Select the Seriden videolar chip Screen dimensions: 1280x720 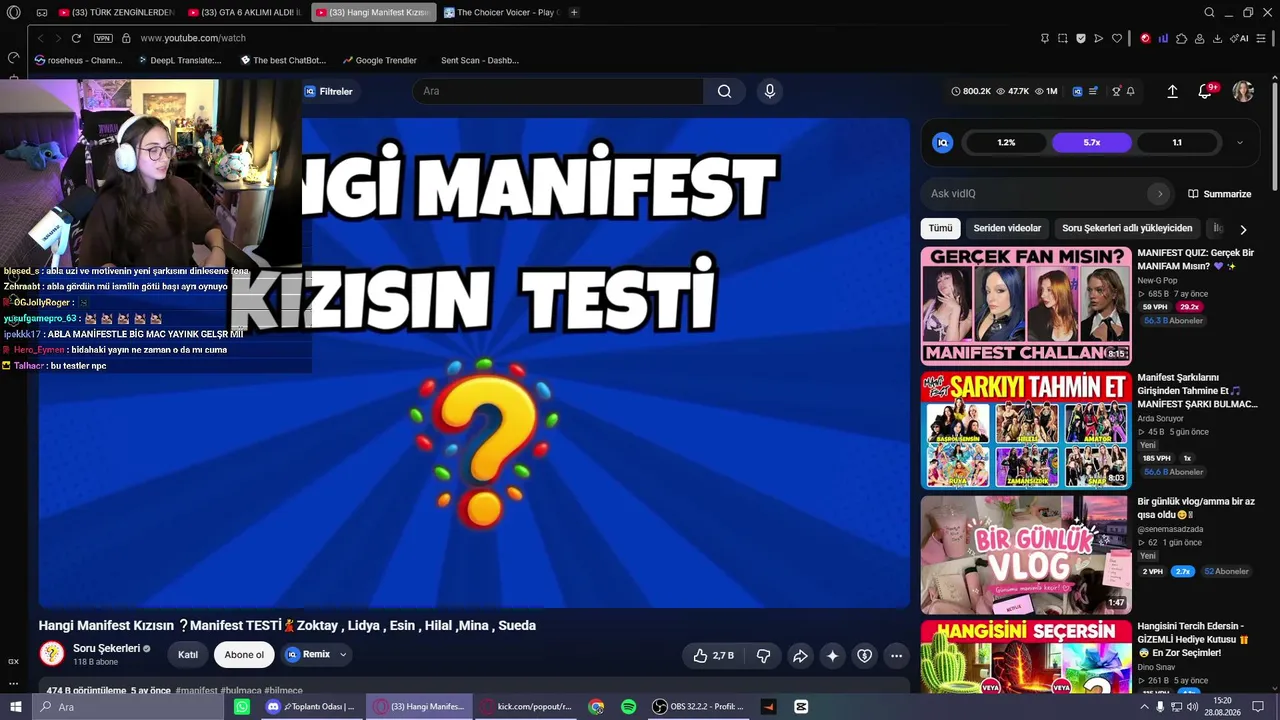[x=1007, y=228]
